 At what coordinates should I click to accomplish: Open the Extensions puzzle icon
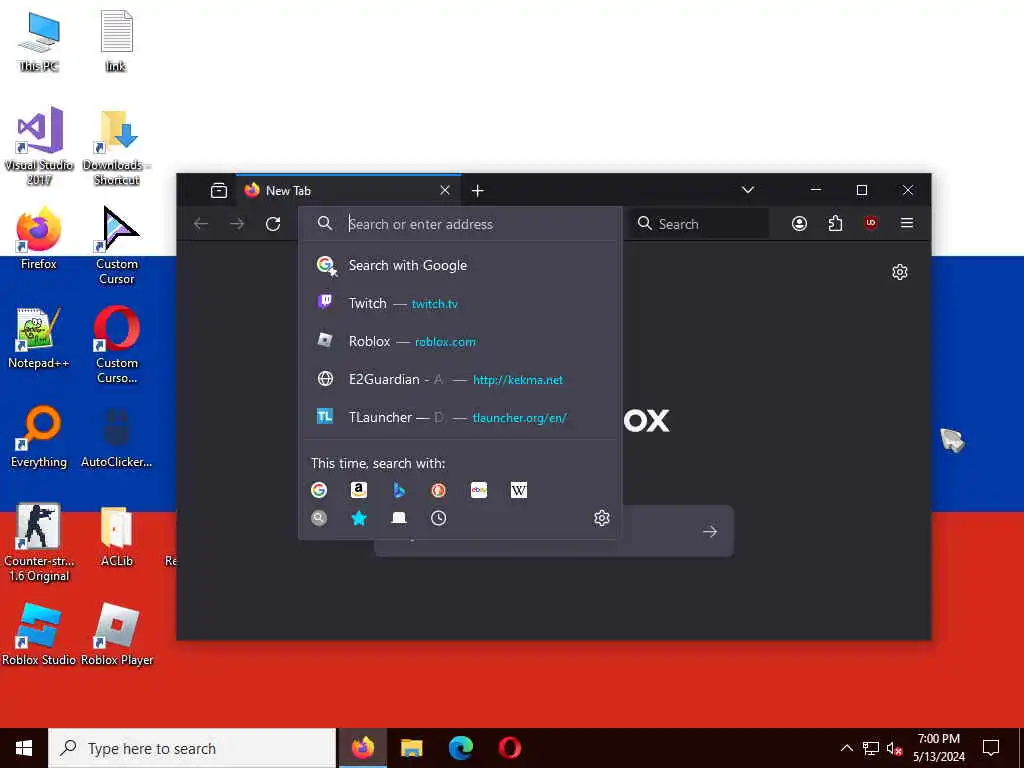click(835, 224)
